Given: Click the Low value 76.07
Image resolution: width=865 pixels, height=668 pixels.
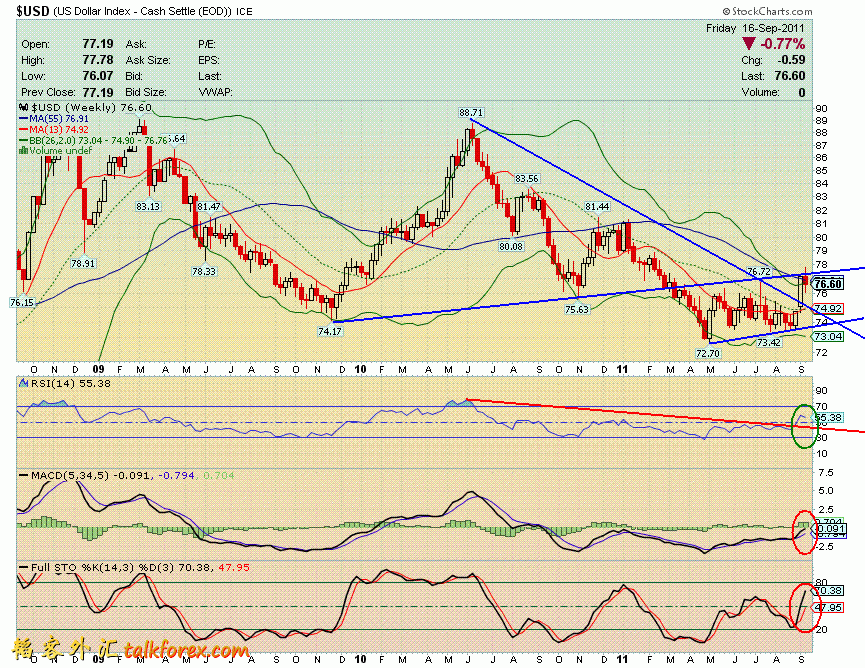Looking at the screenshot, I should (98, 76).
